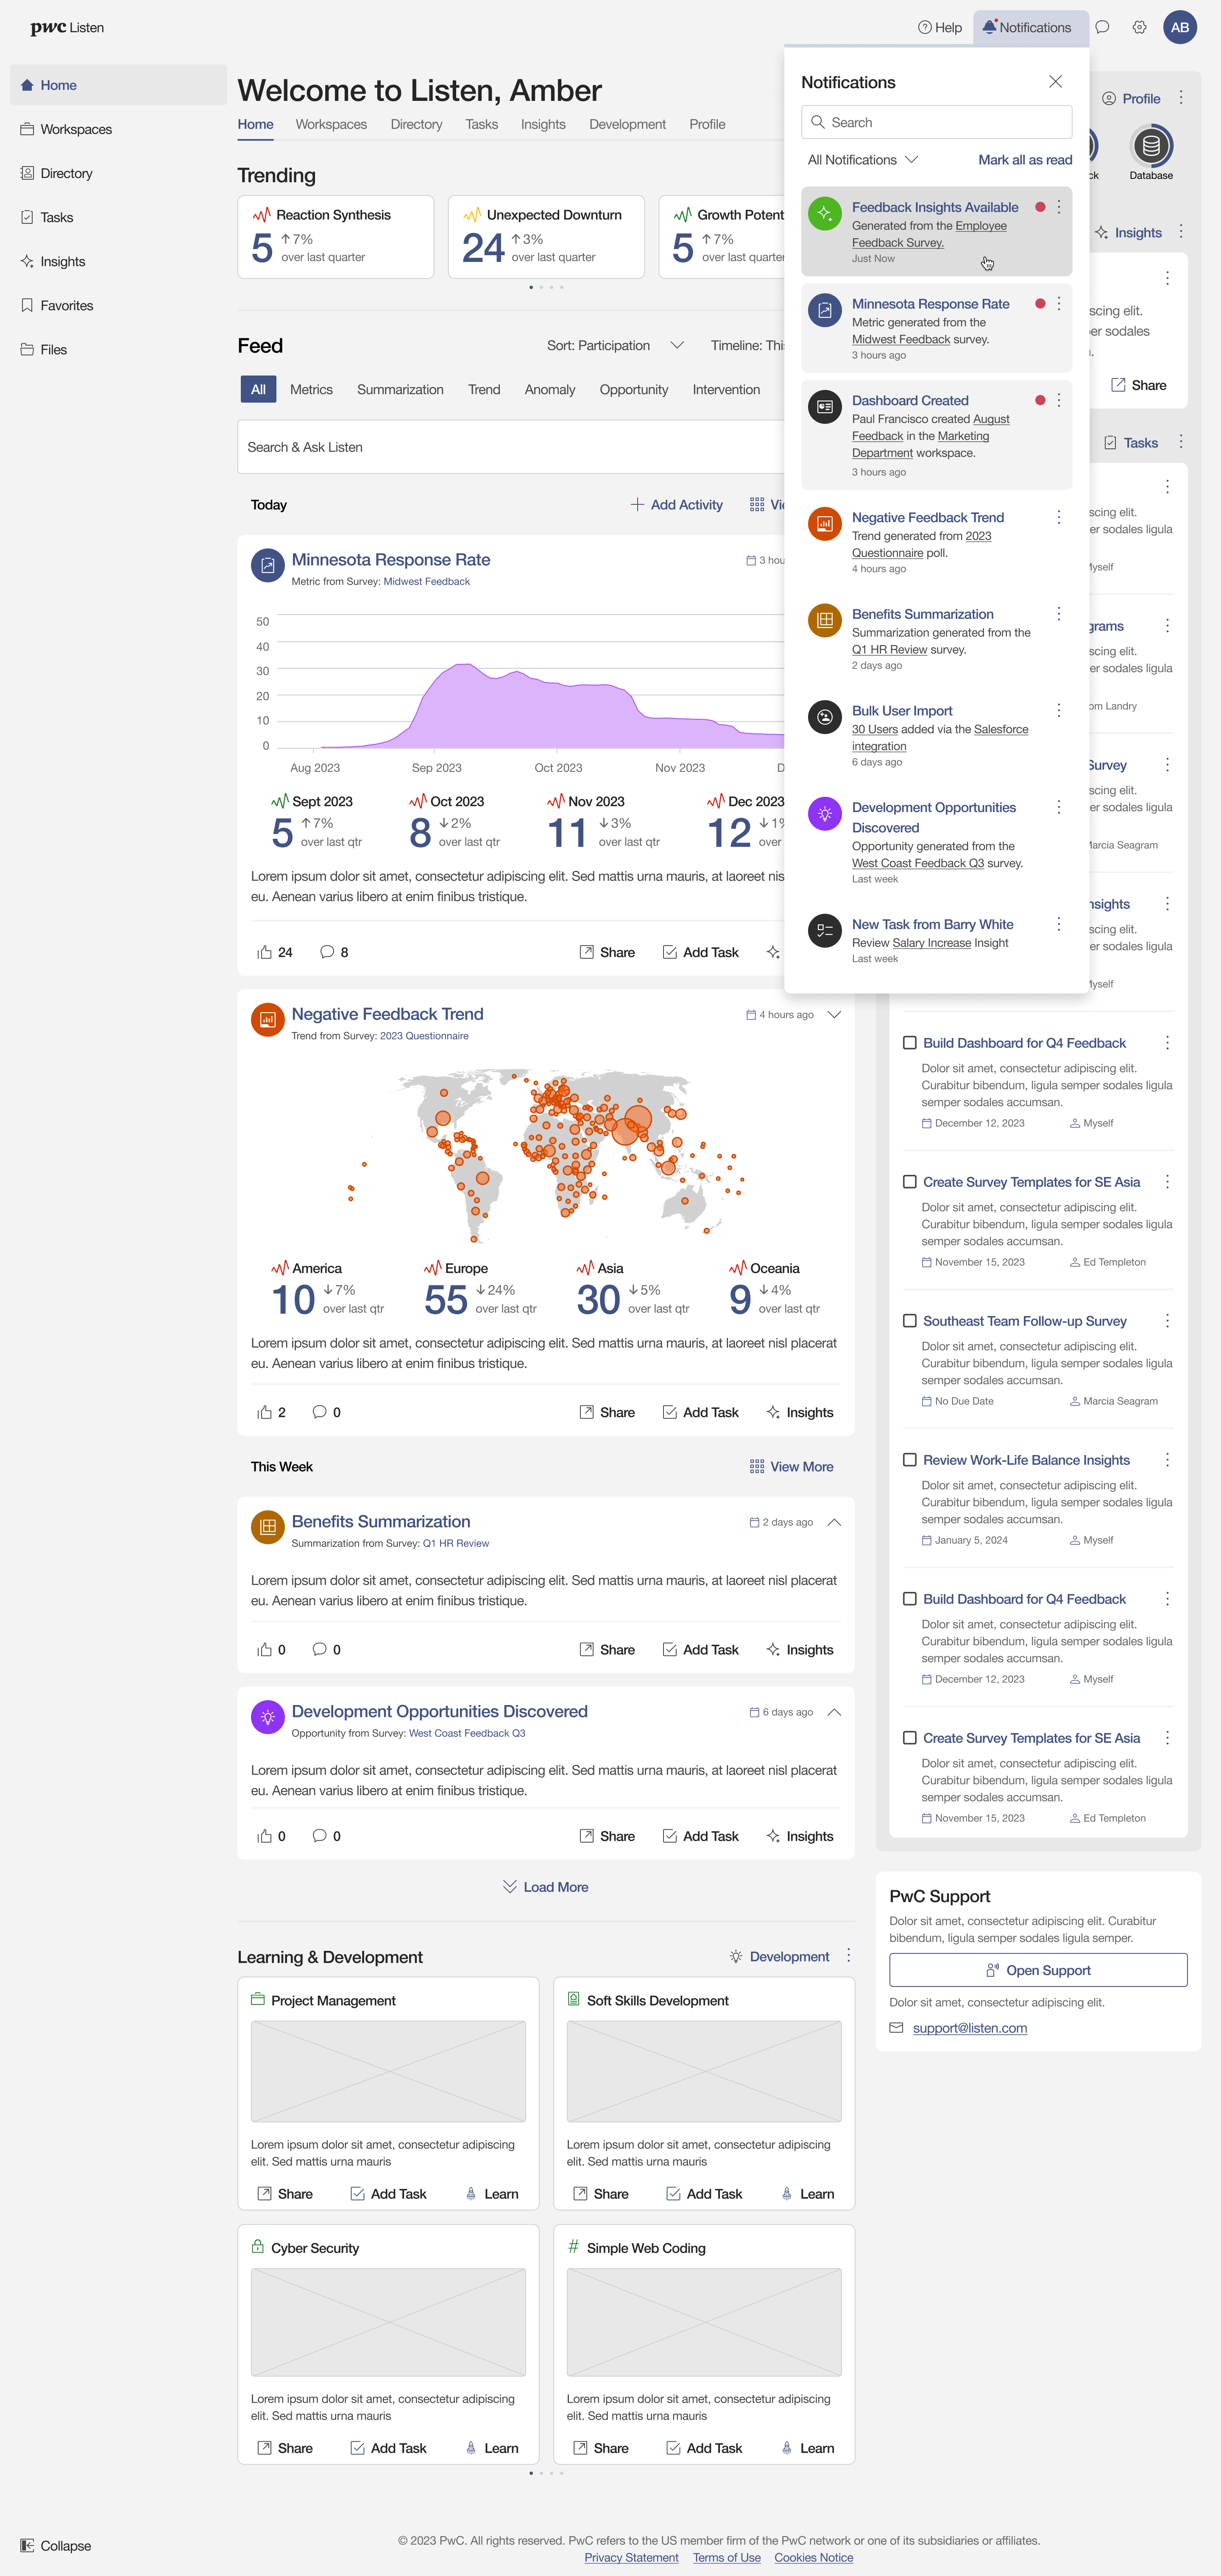Share the Soft Skills Development course

[x=601, y=2194]
